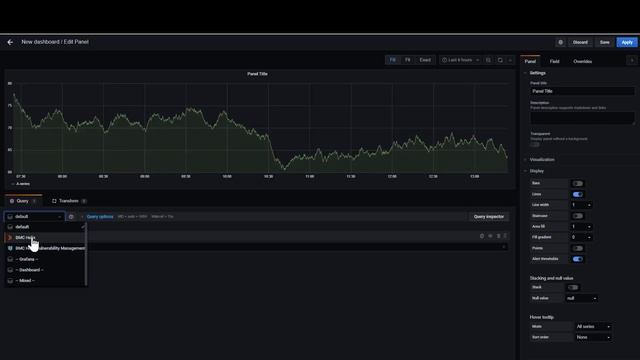
Task: Click the BMC Helix data source icon
Action: [10, 238]
